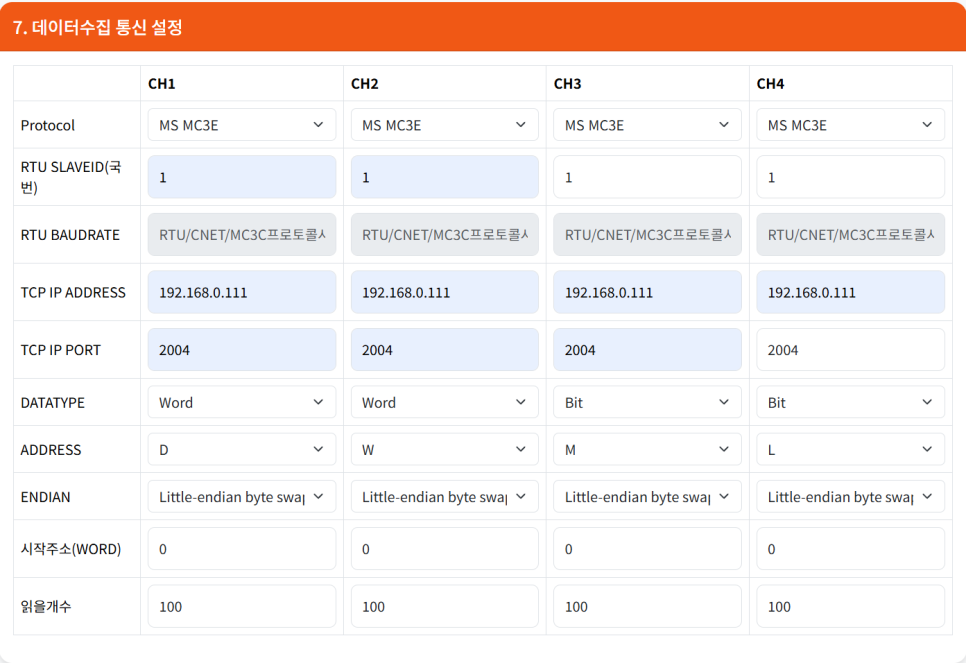This screenshot has width=966, height=663.
Task: Click the CH1 RTU SLAVEID input field
Action: point(242,177)
